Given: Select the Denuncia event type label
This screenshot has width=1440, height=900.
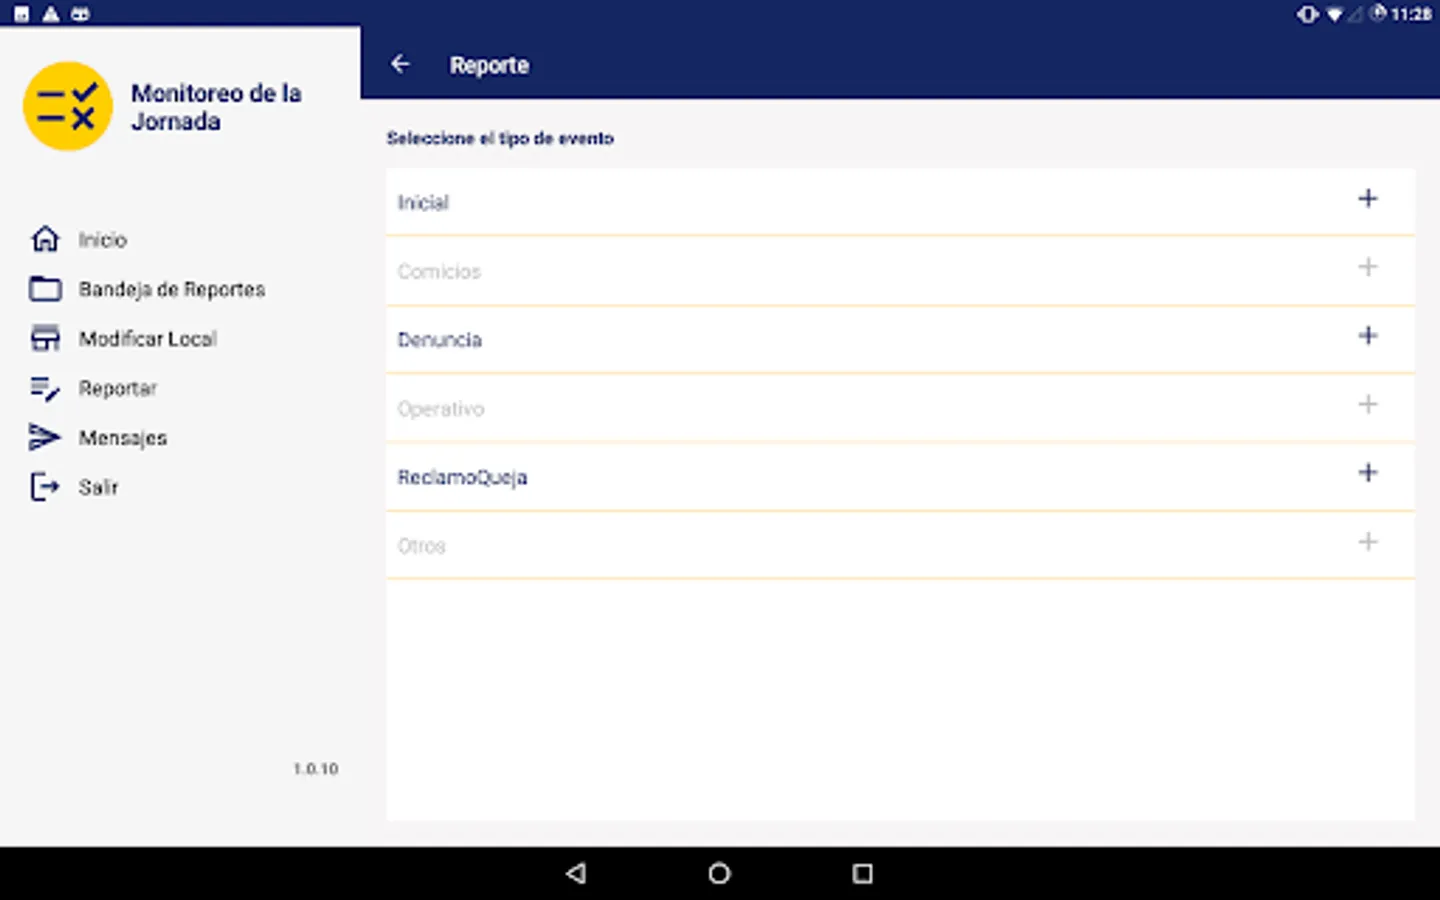Looking at the screenshot, I should tap(440, 340).
